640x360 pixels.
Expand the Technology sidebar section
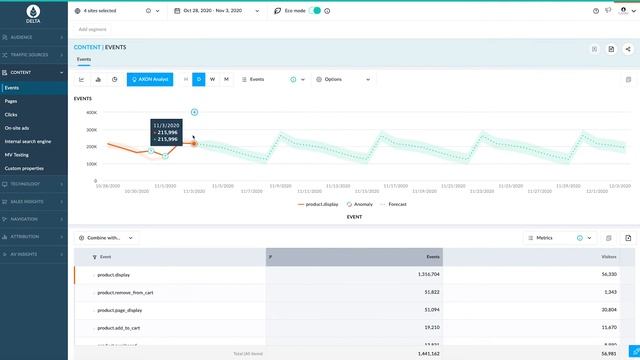click(x=34, y=184)
